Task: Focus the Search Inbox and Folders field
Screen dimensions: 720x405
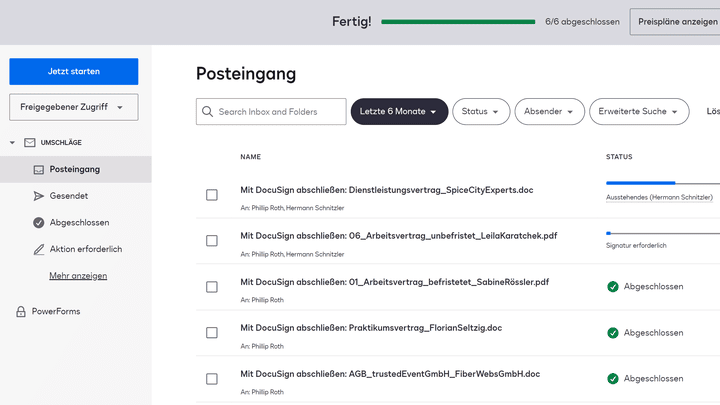Action: [271, 112]
